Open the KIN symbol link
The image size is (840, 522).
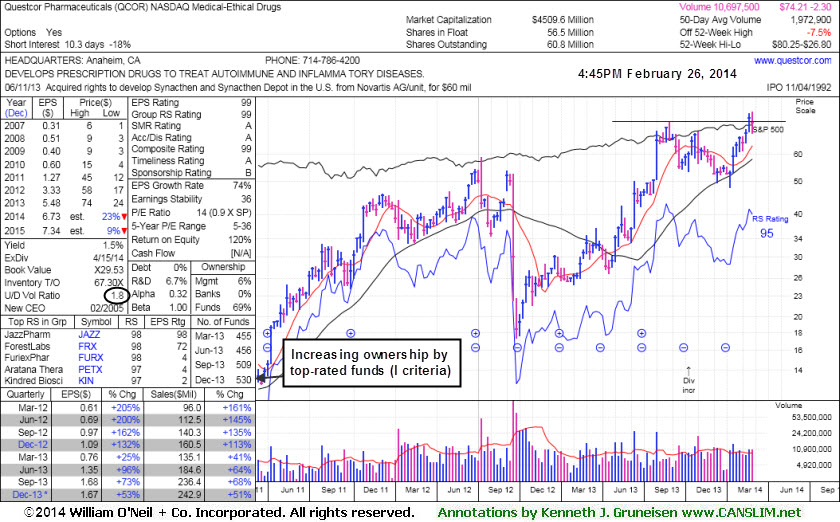coord(86,381)
